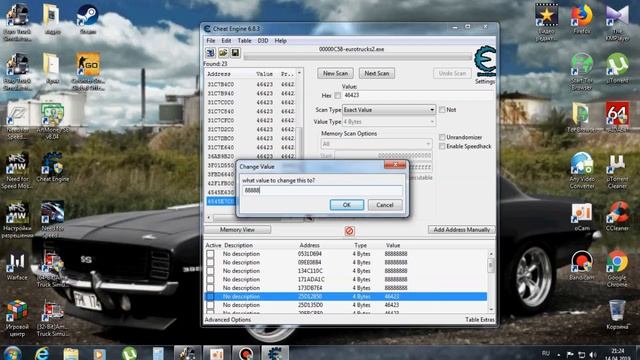The width and height of the screenshot is (640, 360).
Task: Click the open file folder toolbar icon
Action: [x=223, y=53]
